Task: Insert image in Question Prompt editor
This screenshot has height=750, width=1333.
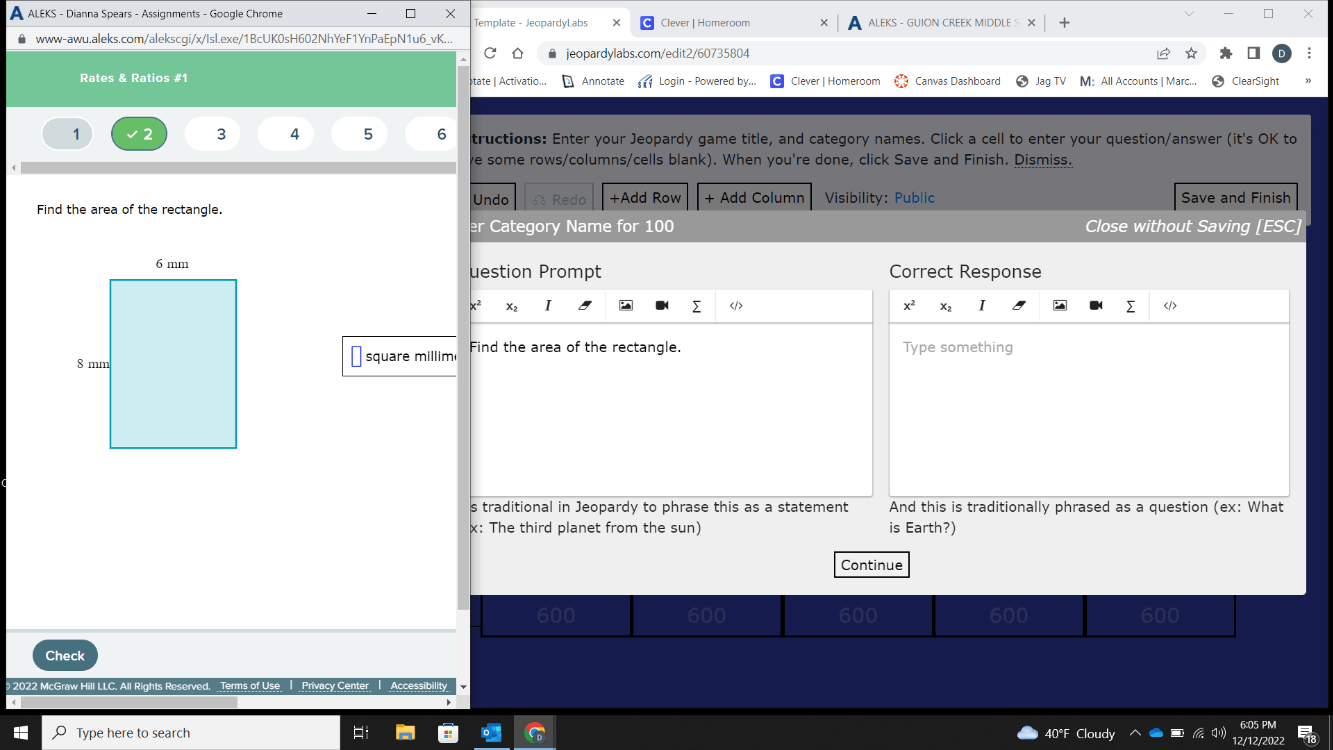Action: [x=625, y=306]
